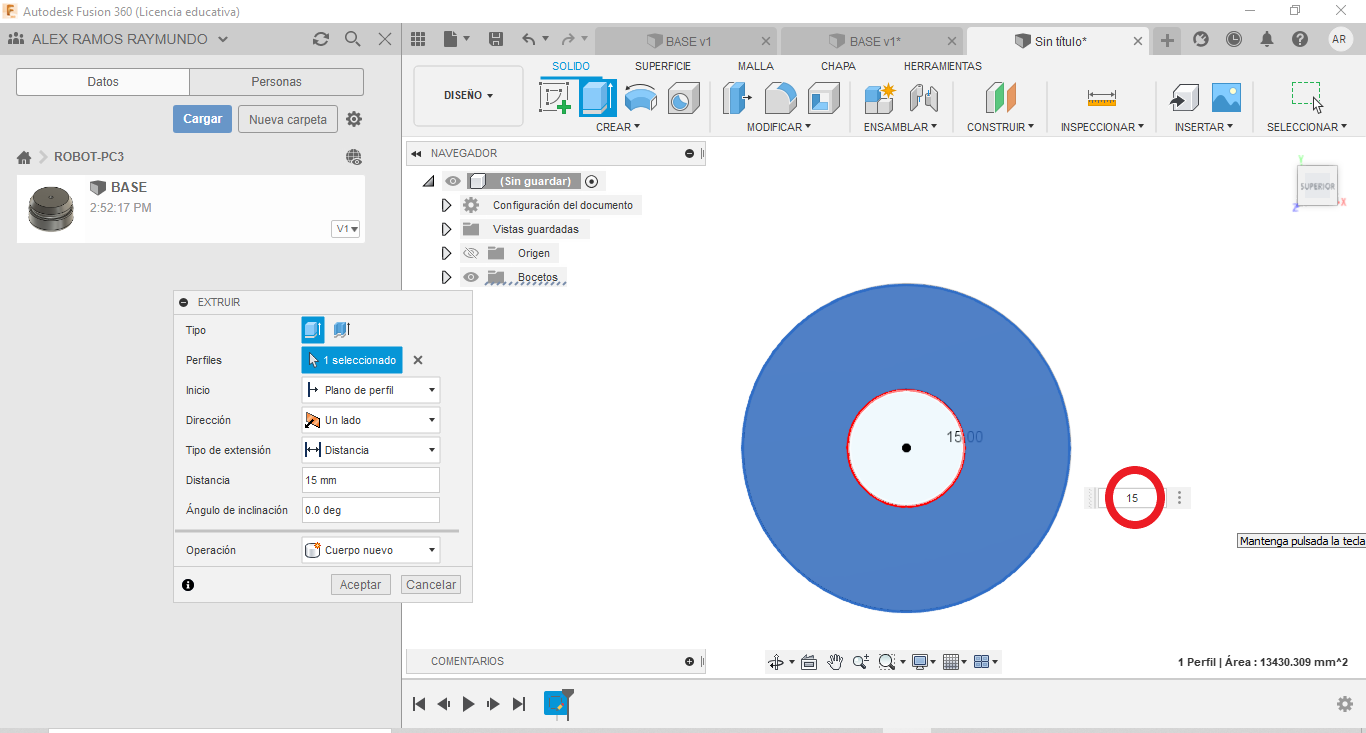This screenshot has height=733, width=1366.
Task: Click the Save icon in top bar
Action: [x=496, y=39]
